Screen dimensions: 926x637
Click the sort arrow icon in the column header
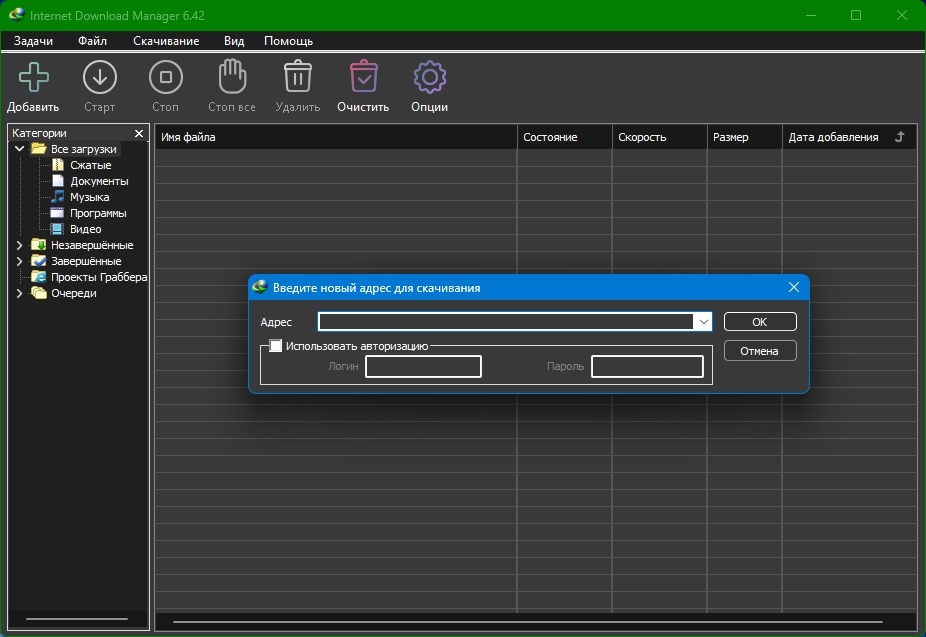click(900, 137)
